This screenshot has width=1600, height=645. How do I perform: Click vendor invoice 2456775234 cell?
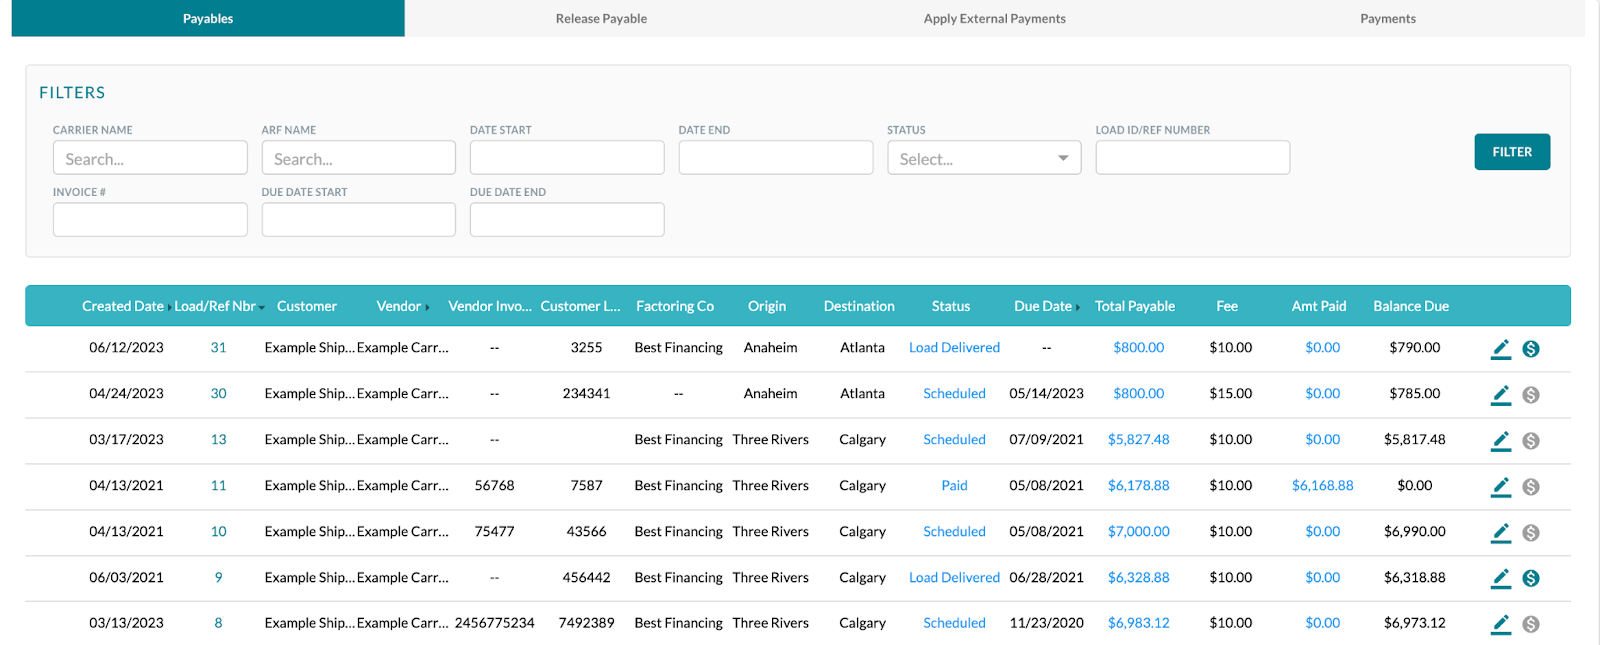[495, 623]
